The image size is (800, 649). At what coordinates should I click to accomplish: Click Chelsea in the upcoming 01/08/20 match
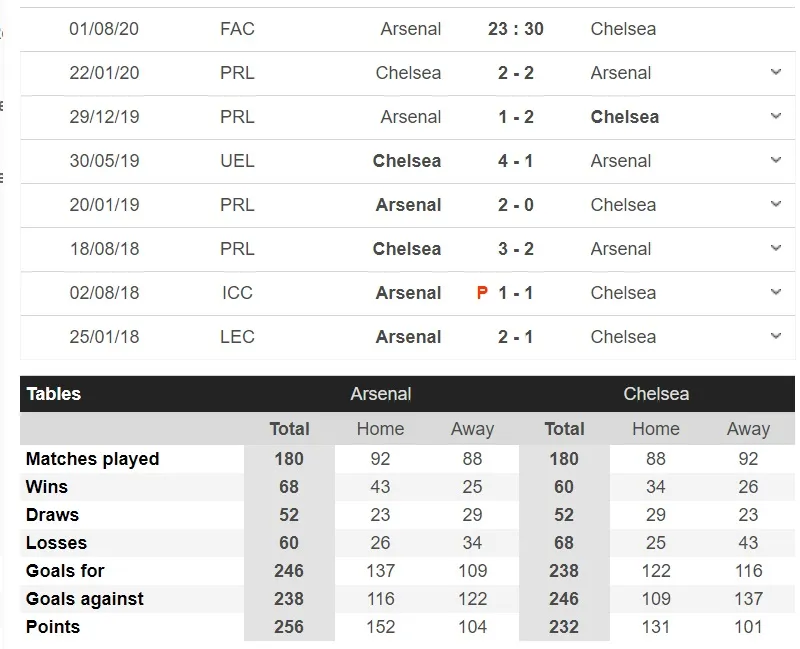click(623, 29)
